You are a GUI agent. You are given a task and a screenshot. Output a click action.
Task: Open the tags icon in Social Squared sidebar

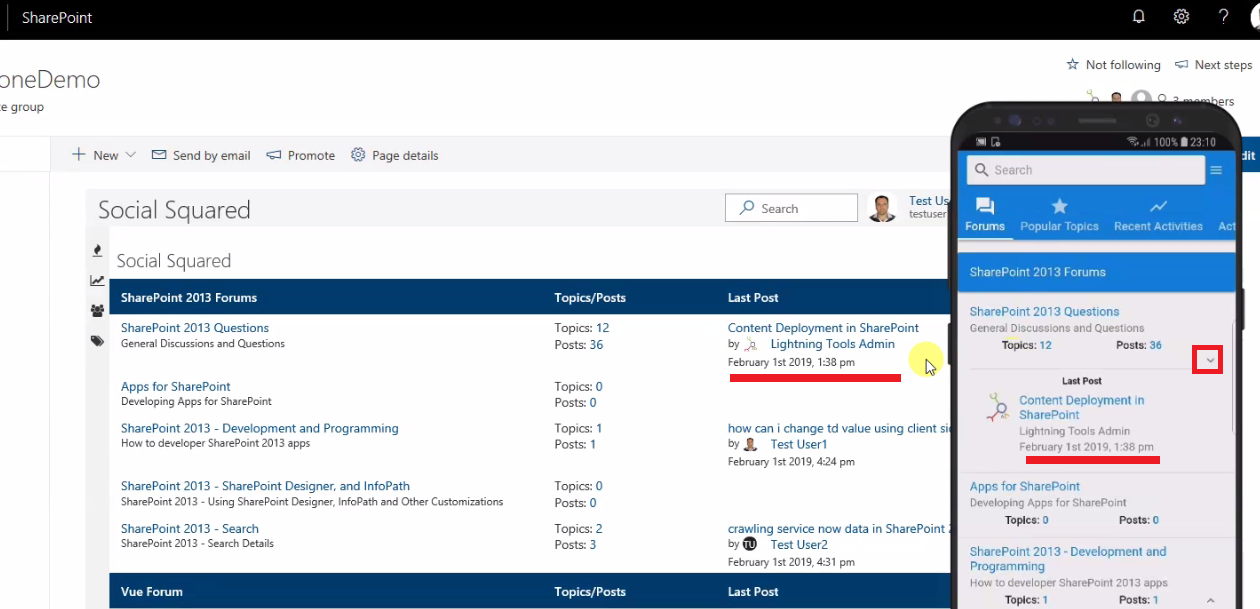click(x=97, y=341)
